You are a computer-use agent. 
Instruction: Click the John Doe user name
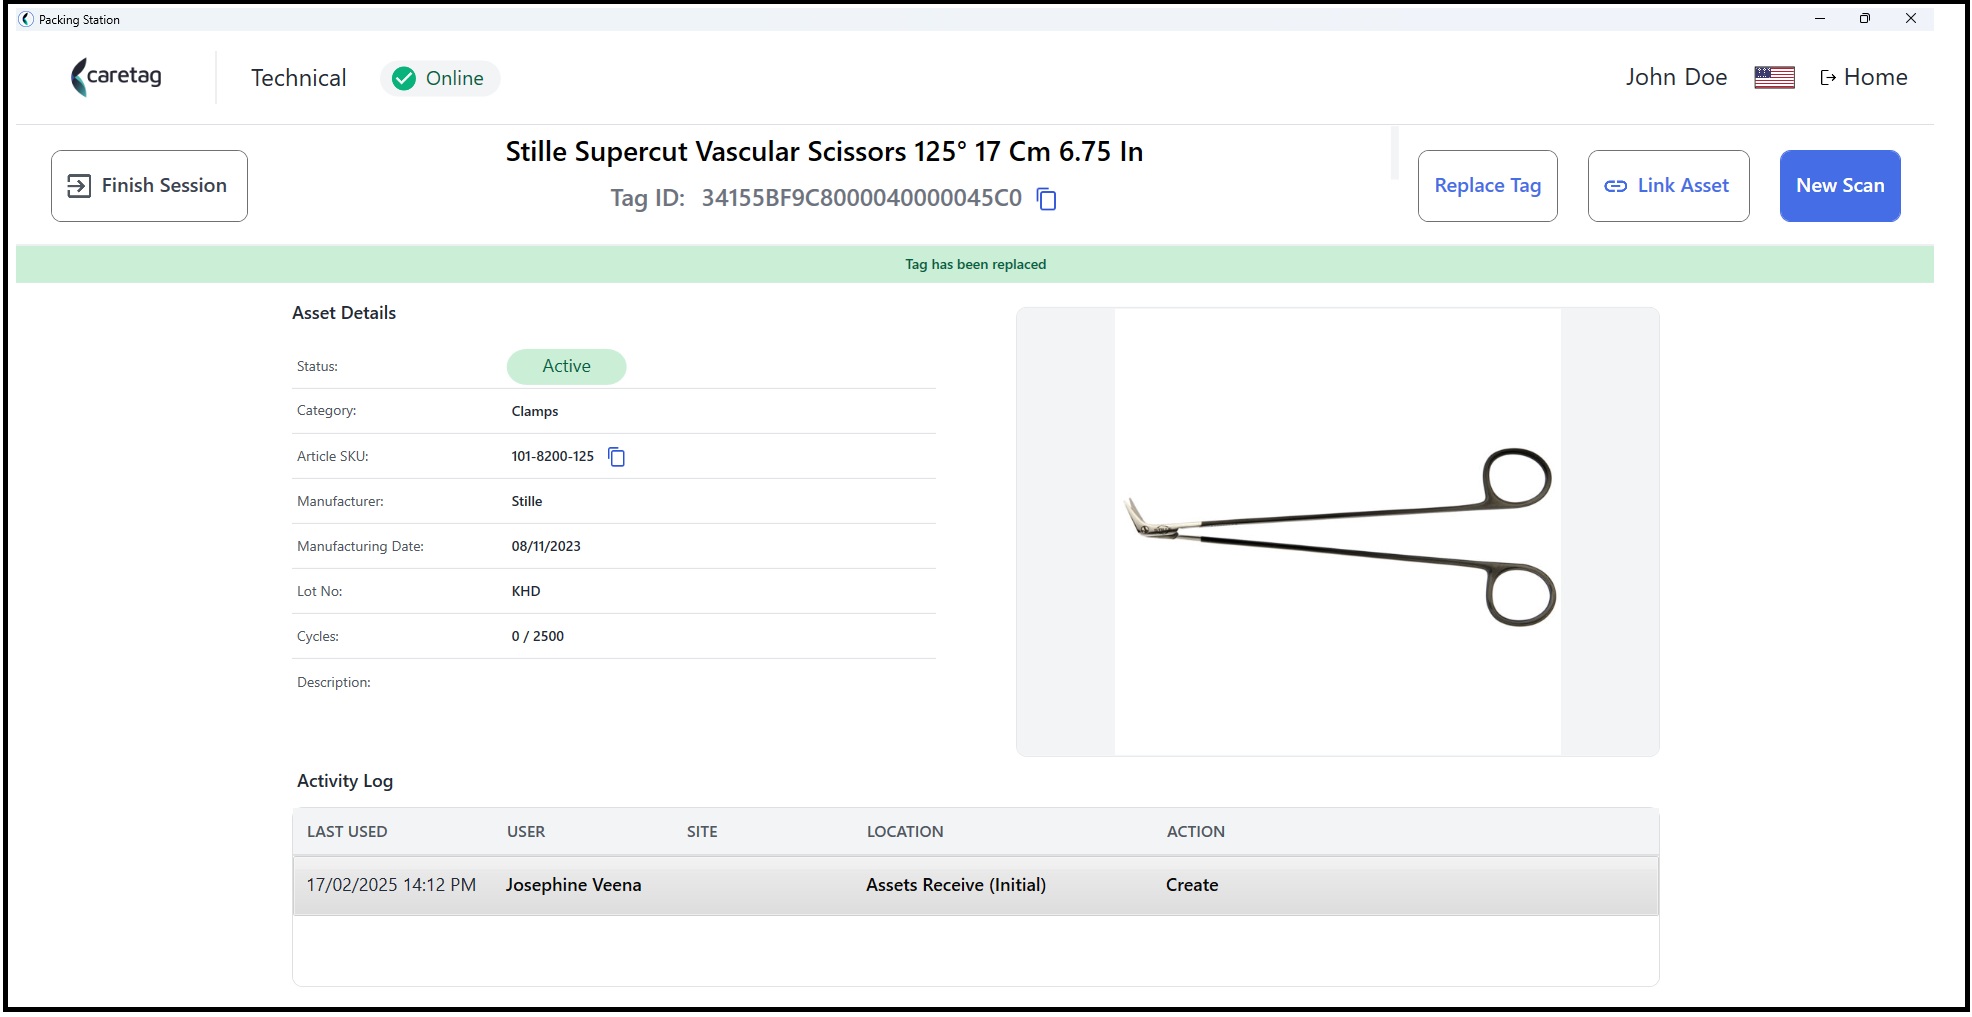coord(1676,77)
